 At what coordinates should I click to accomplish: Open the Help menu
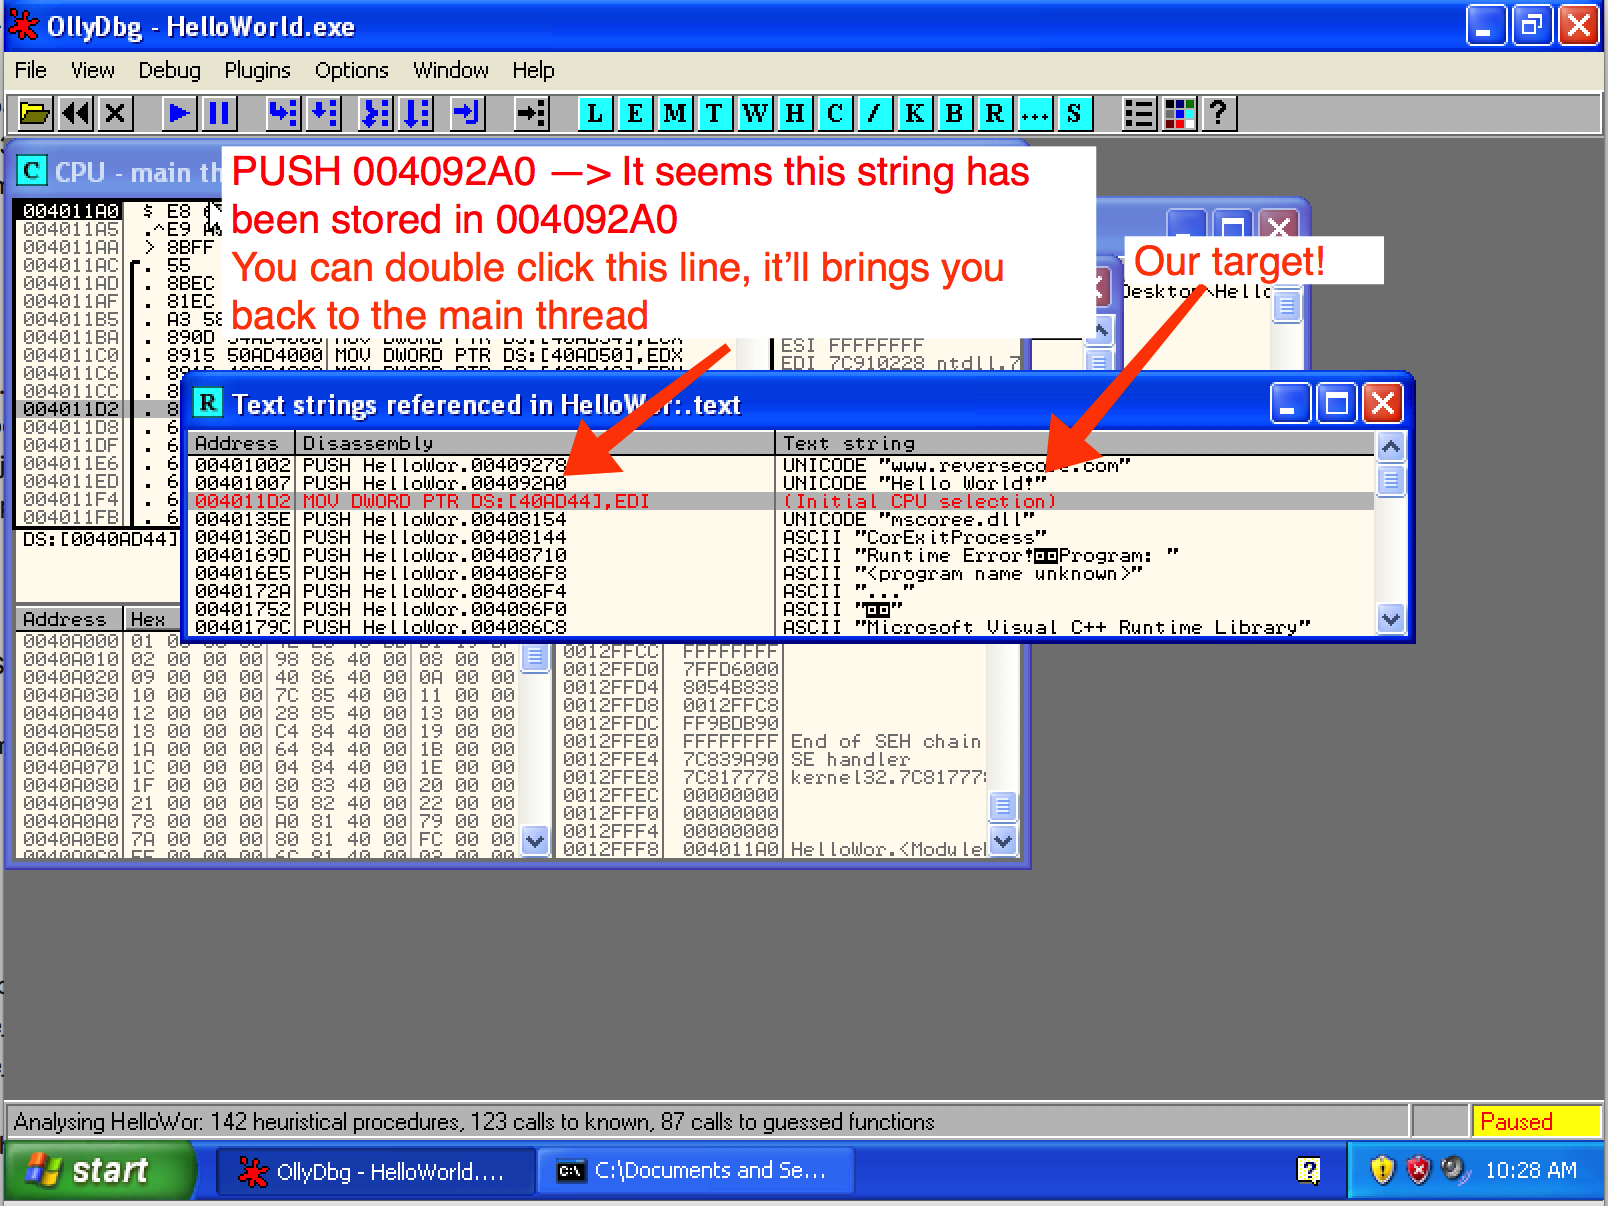pos(533,70)
